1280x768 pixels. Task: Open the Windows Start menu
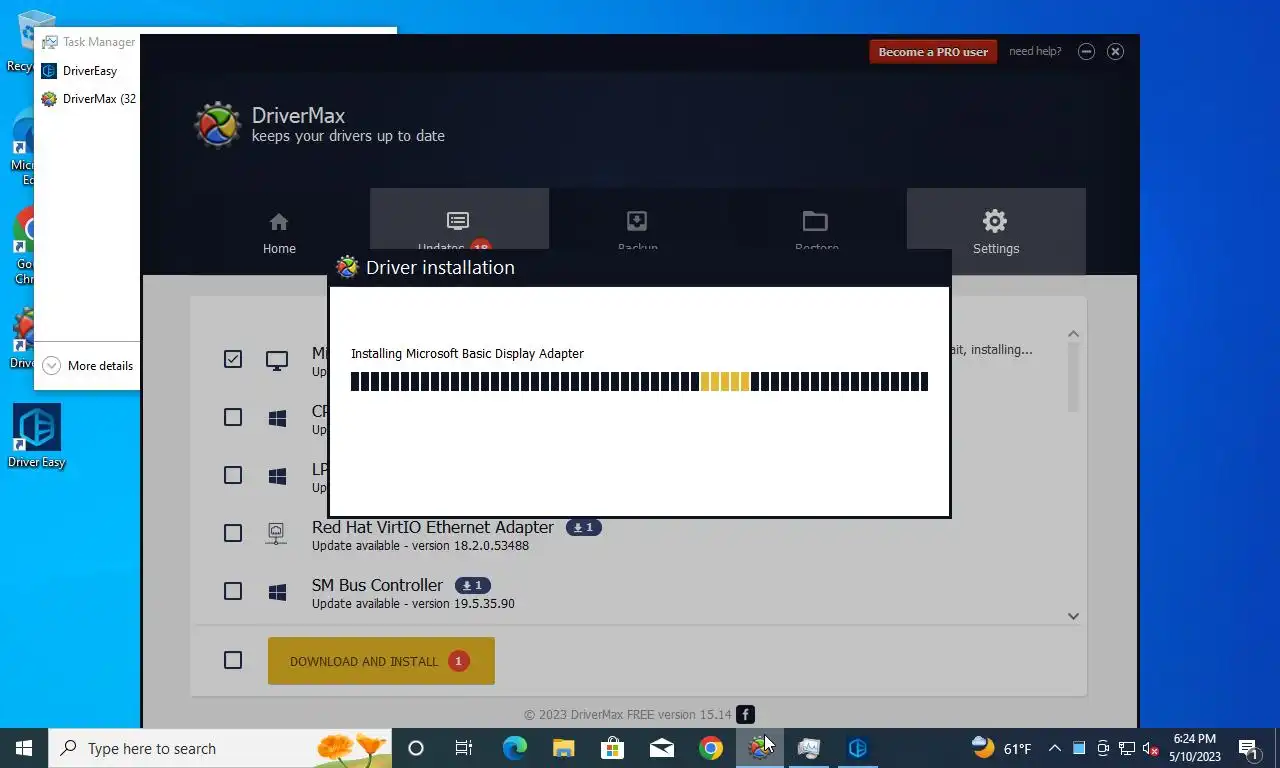24,748
